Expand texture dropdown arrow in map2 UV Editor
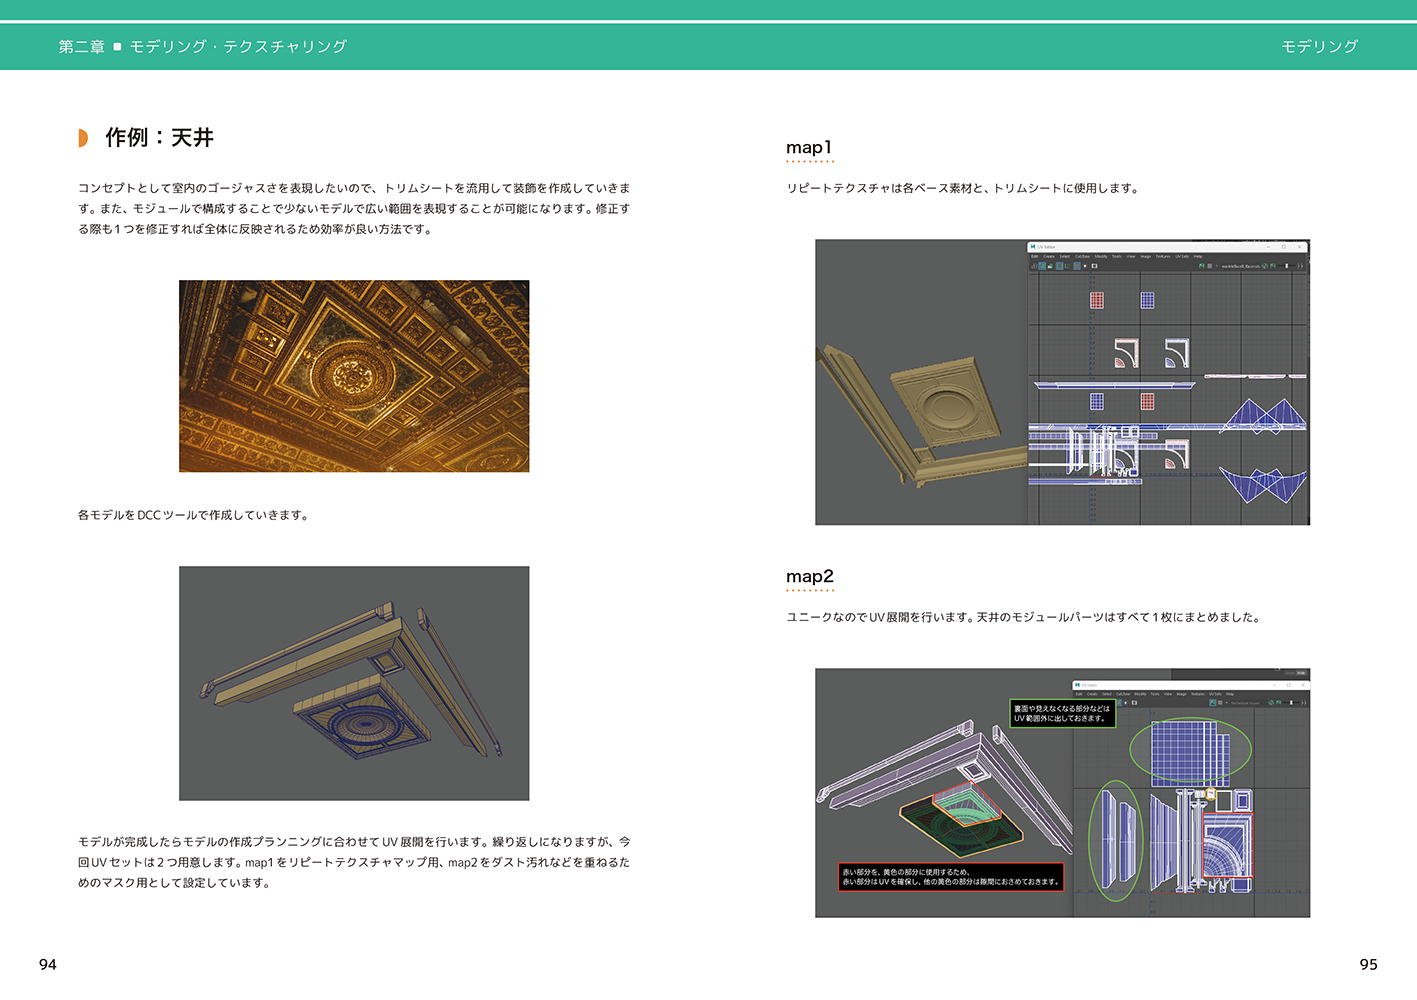This screenshot has height=1000, width=1417. 1226,703
